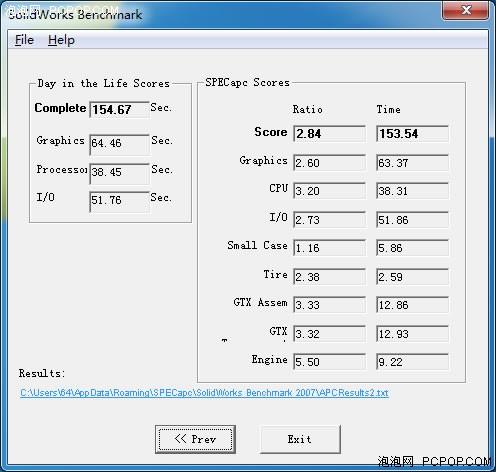
Task: Select the Score time field 153.54
Action: [412, 134]
